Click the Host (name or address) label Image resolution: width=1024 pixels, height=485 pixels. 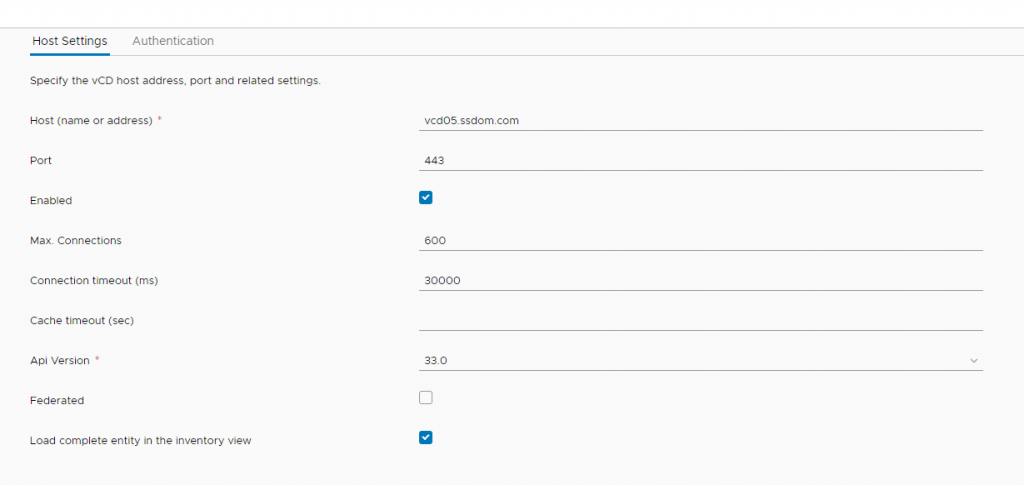pyautogui.click(x=91, y=121)
